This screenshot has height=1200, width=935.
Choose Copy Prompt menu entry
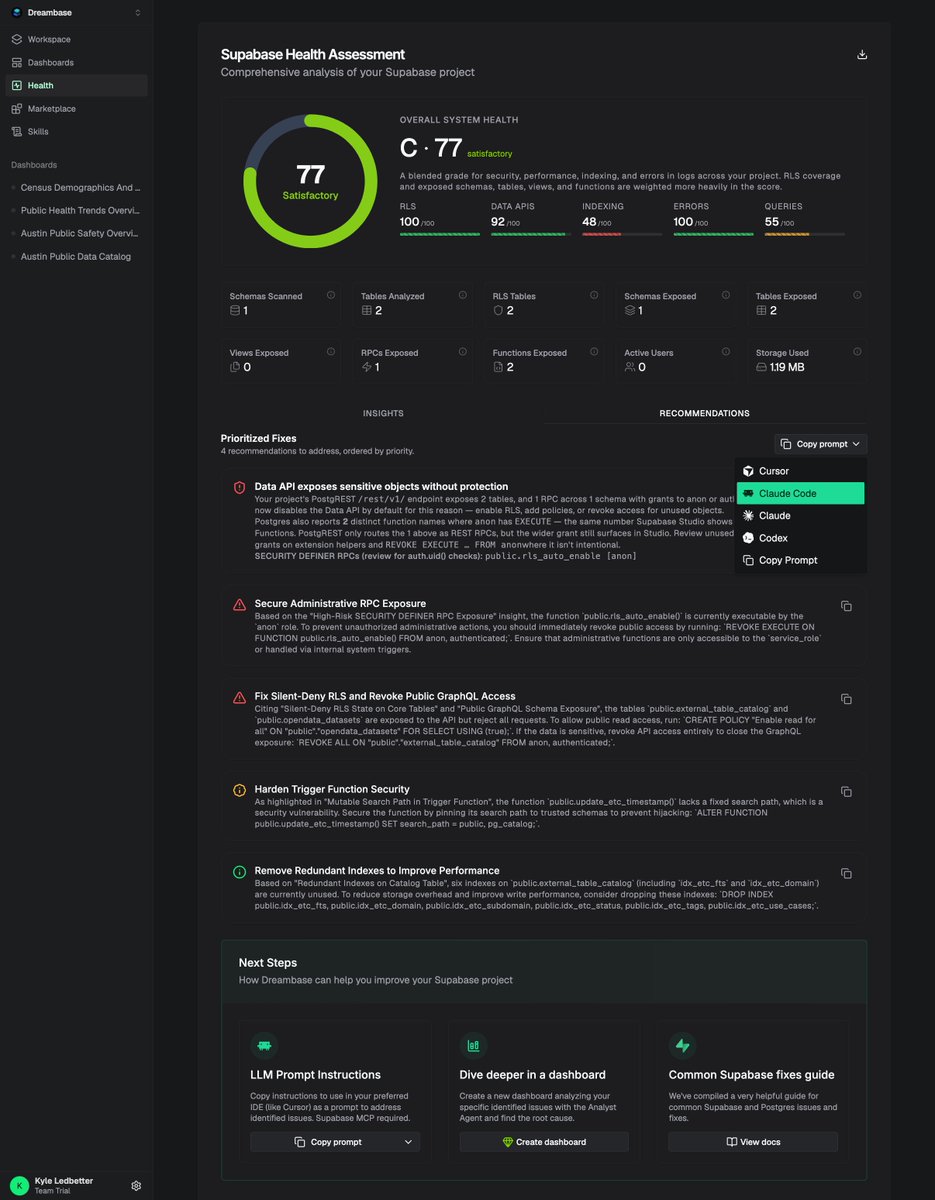[x=801, y=560]
